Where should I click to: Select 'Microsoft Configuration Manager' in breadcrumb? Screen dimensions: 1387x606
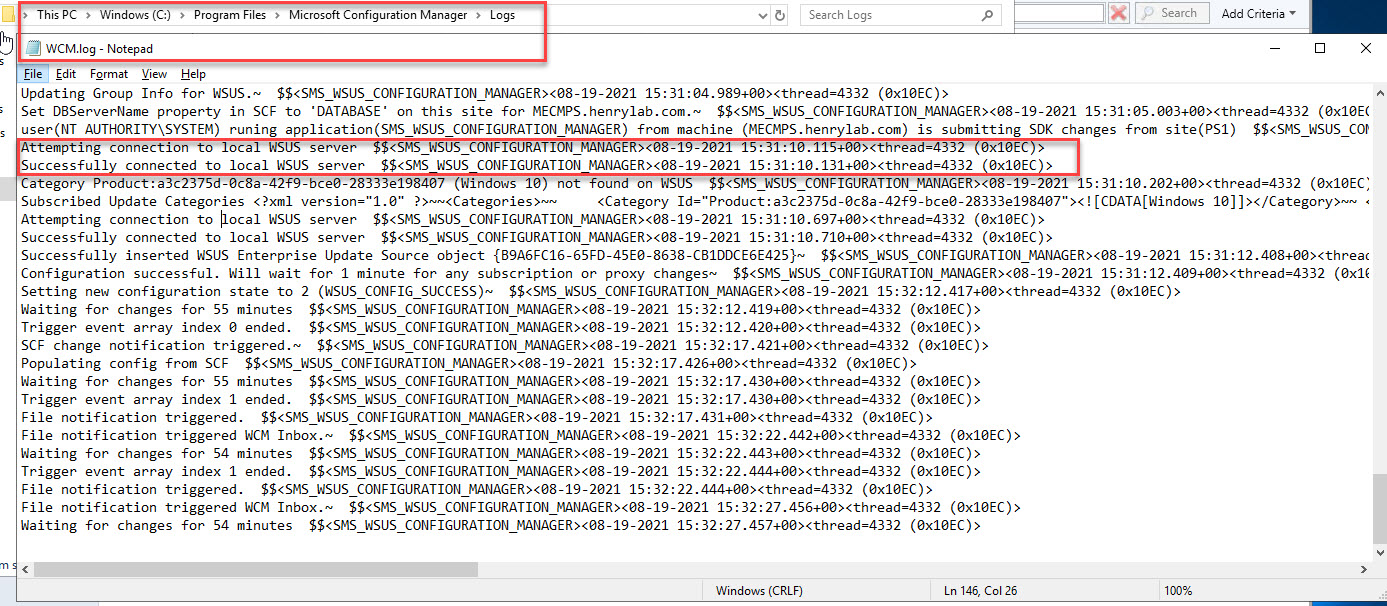pos(378,15)
